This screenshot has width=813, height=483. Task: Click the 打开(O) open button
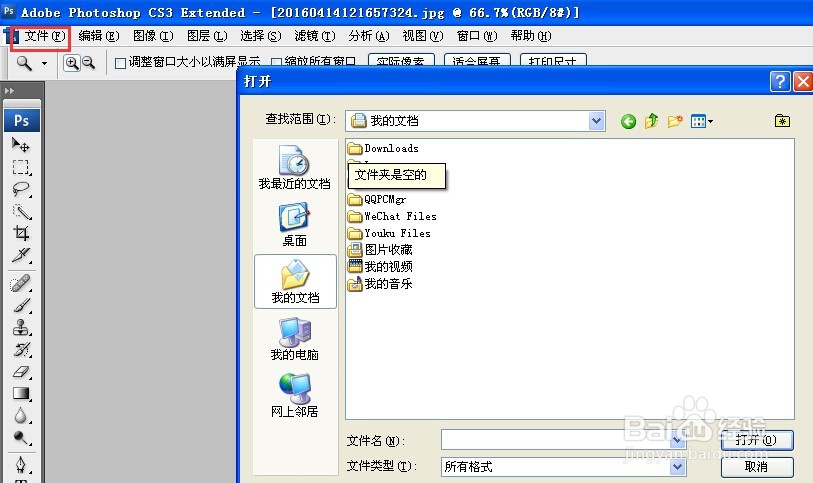pyautogui.click(x=756, y=441)
